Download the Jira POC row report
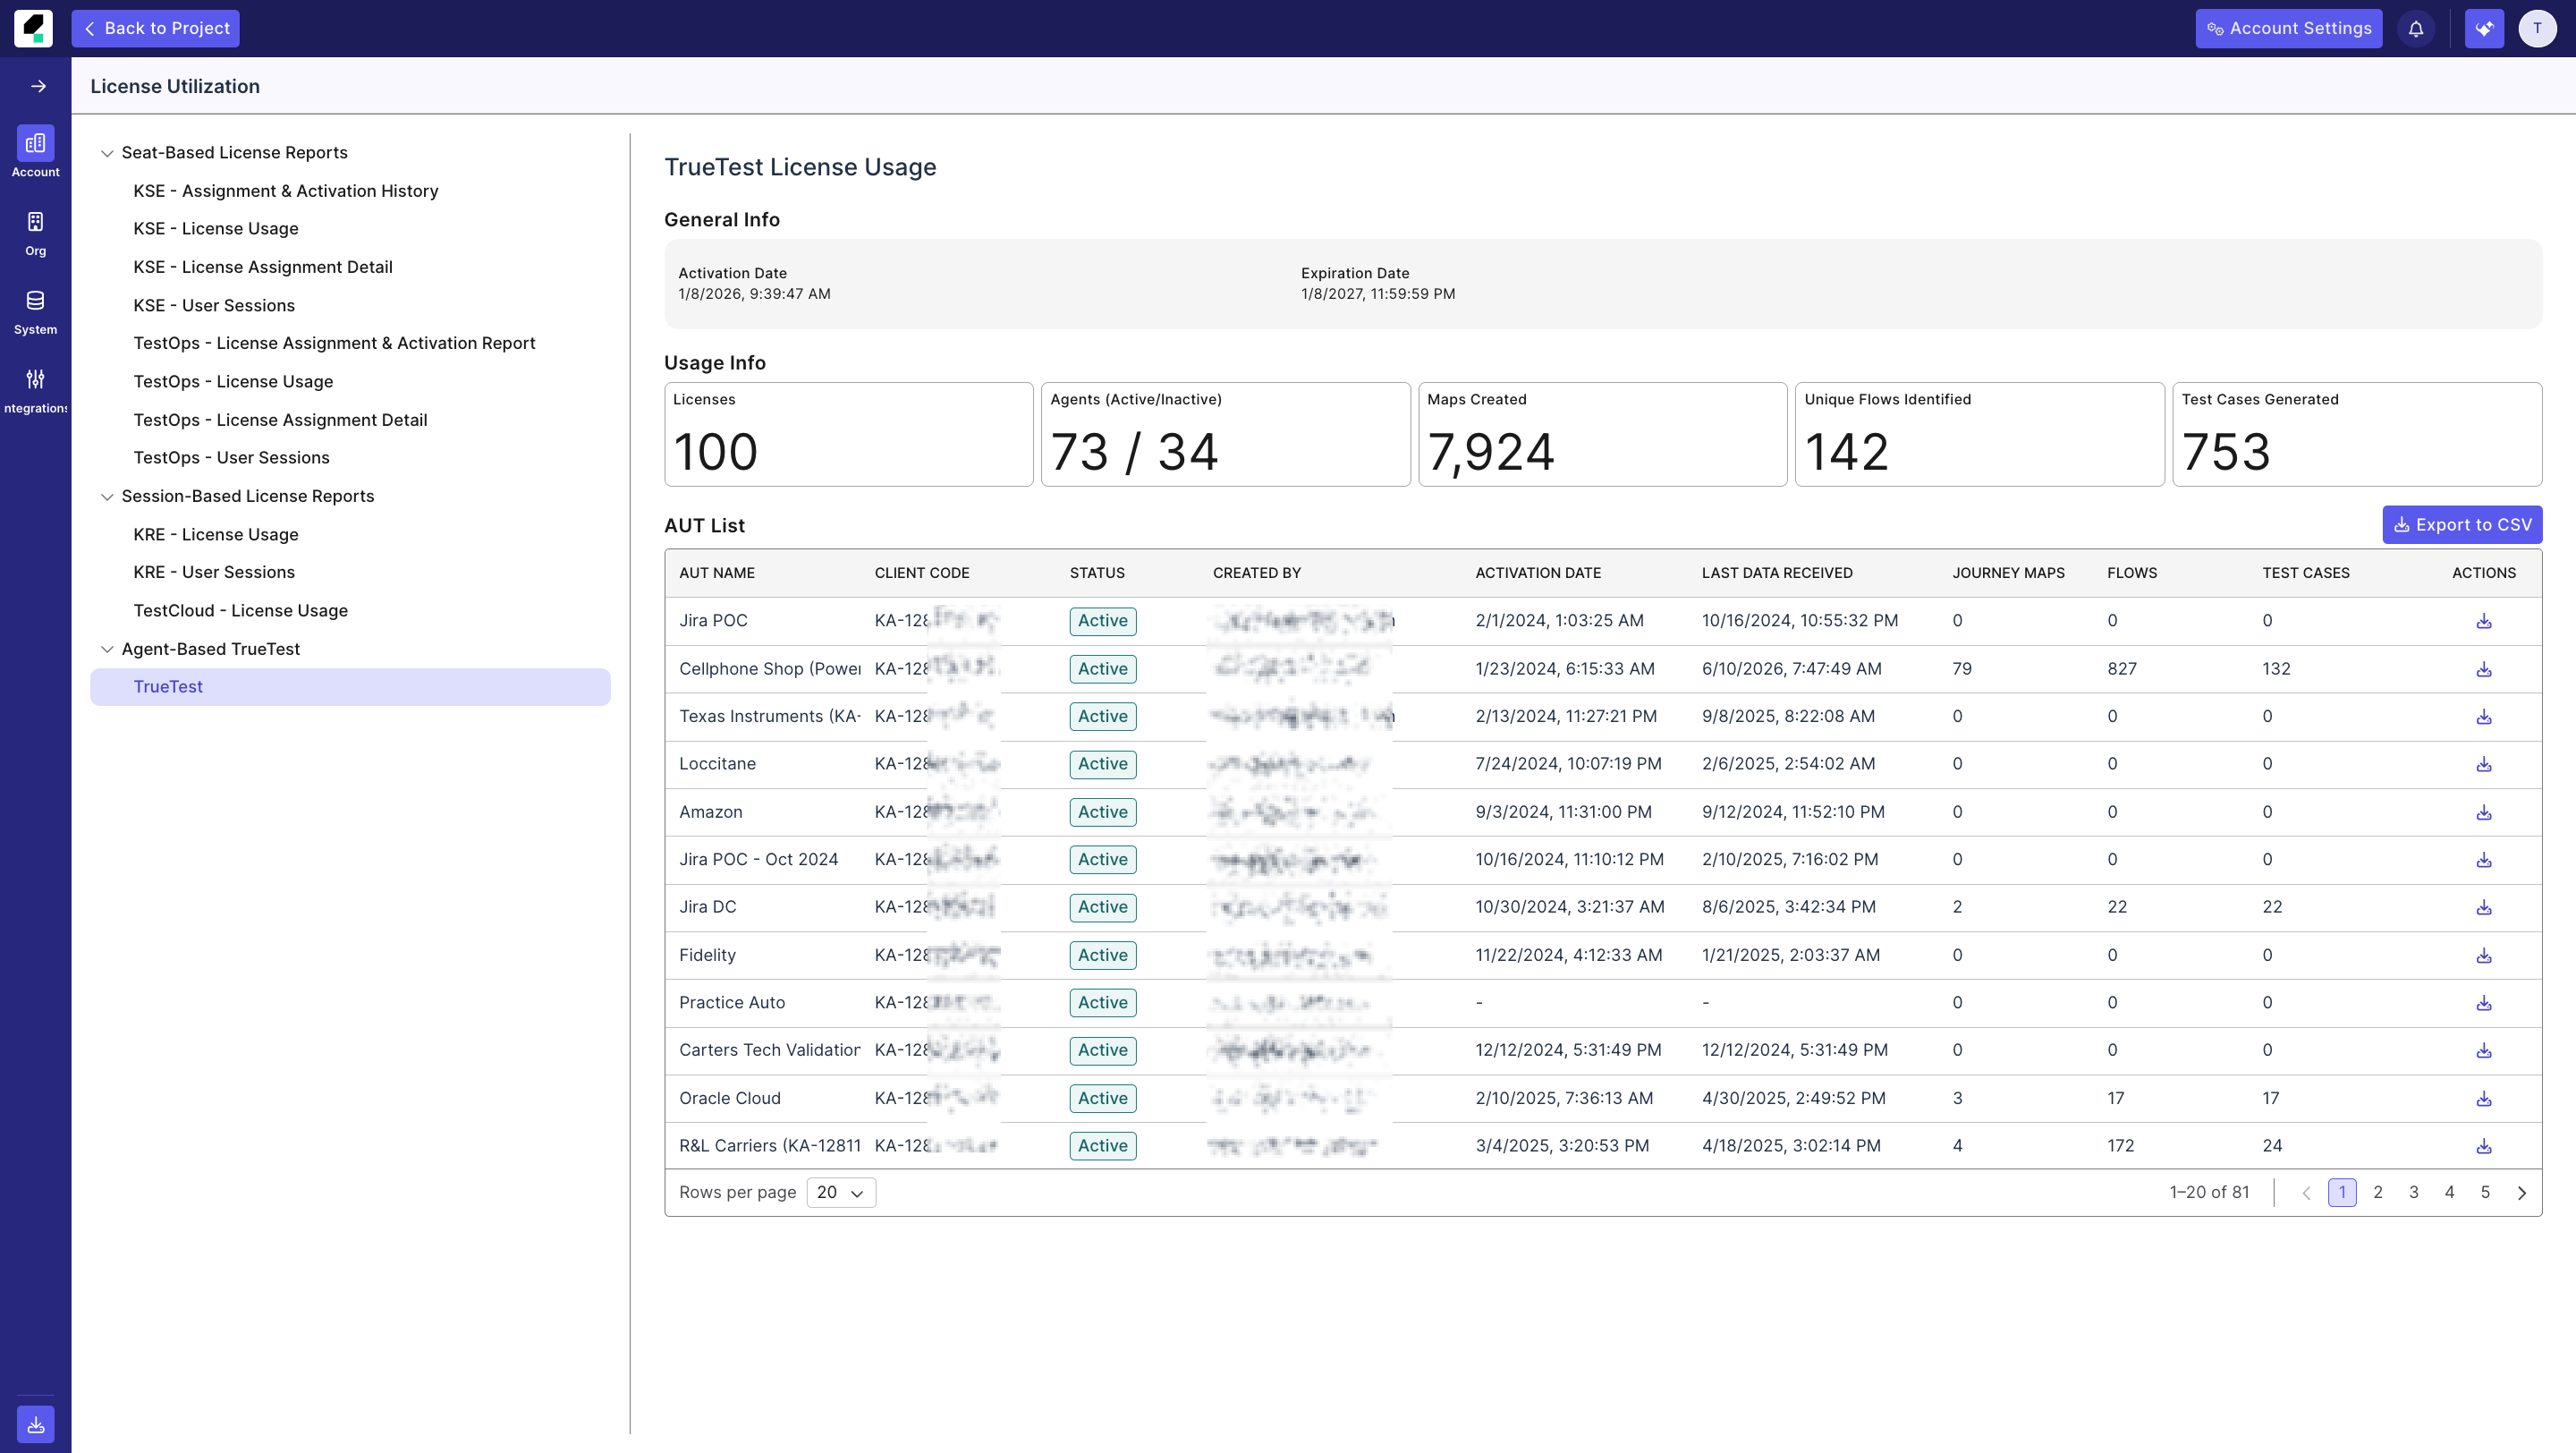 [2483, 621]
